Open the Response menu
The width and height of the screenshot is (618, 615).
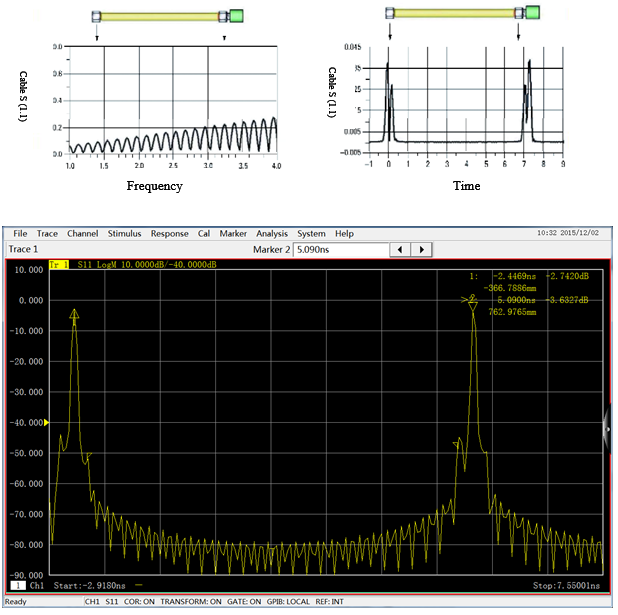[169, 233]
